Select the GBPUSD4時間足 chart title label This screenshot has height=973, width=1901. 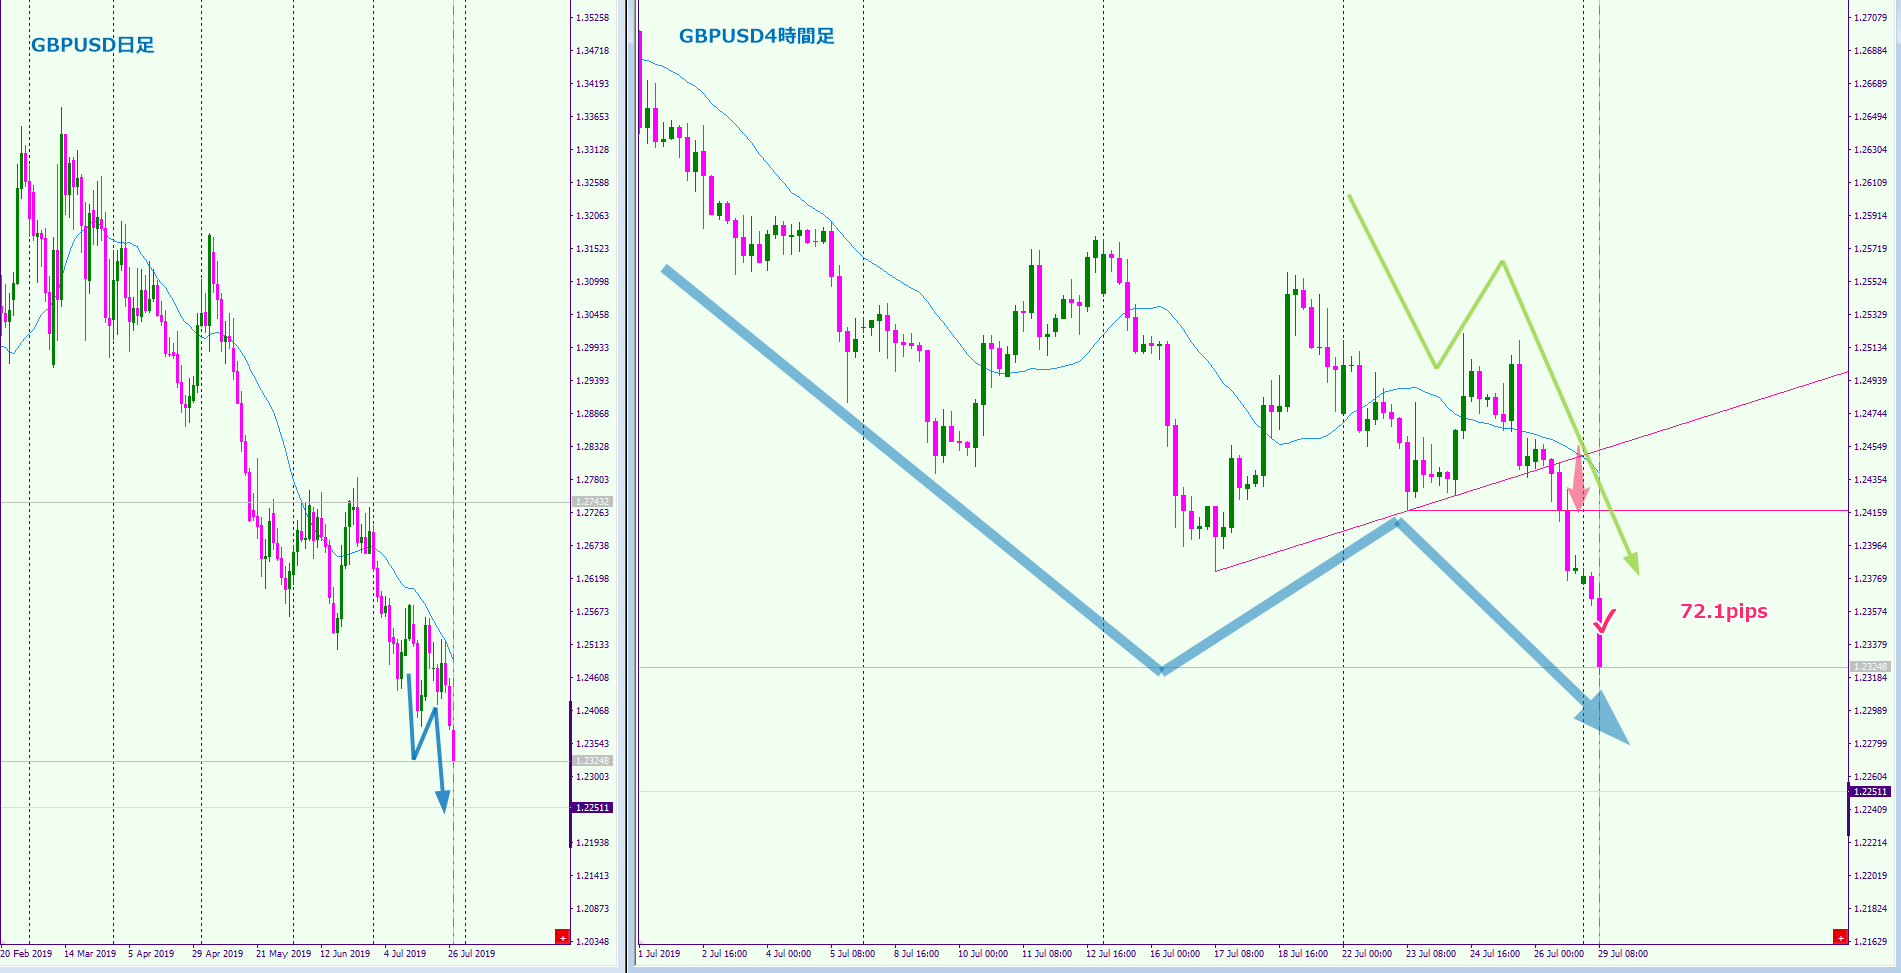756,36
